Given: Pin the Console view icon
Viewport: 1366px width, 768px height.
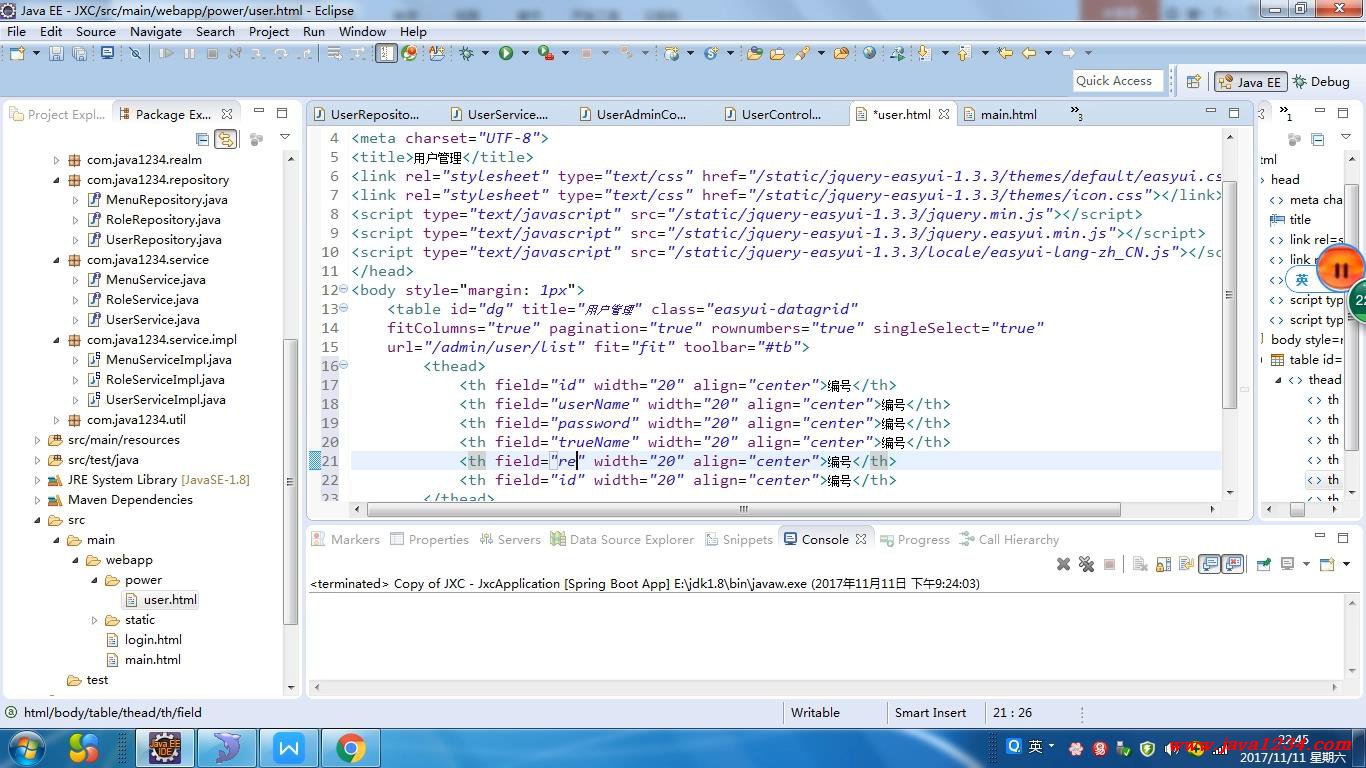Looking at the screenshot, I should coord(1264,564).
